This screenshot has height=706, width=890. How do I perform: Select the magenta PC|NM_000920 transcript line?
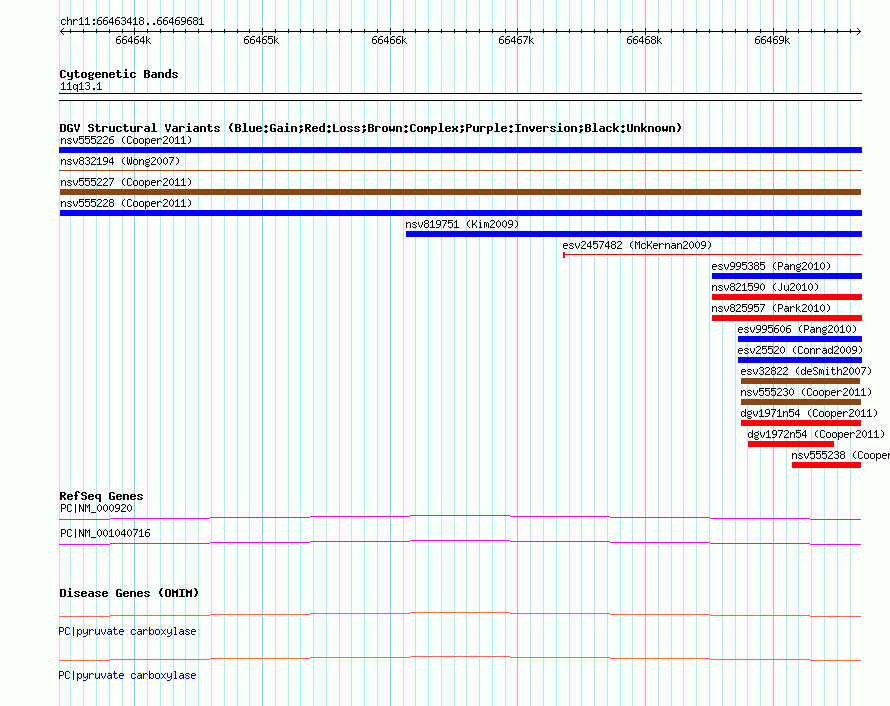point(460,518)
